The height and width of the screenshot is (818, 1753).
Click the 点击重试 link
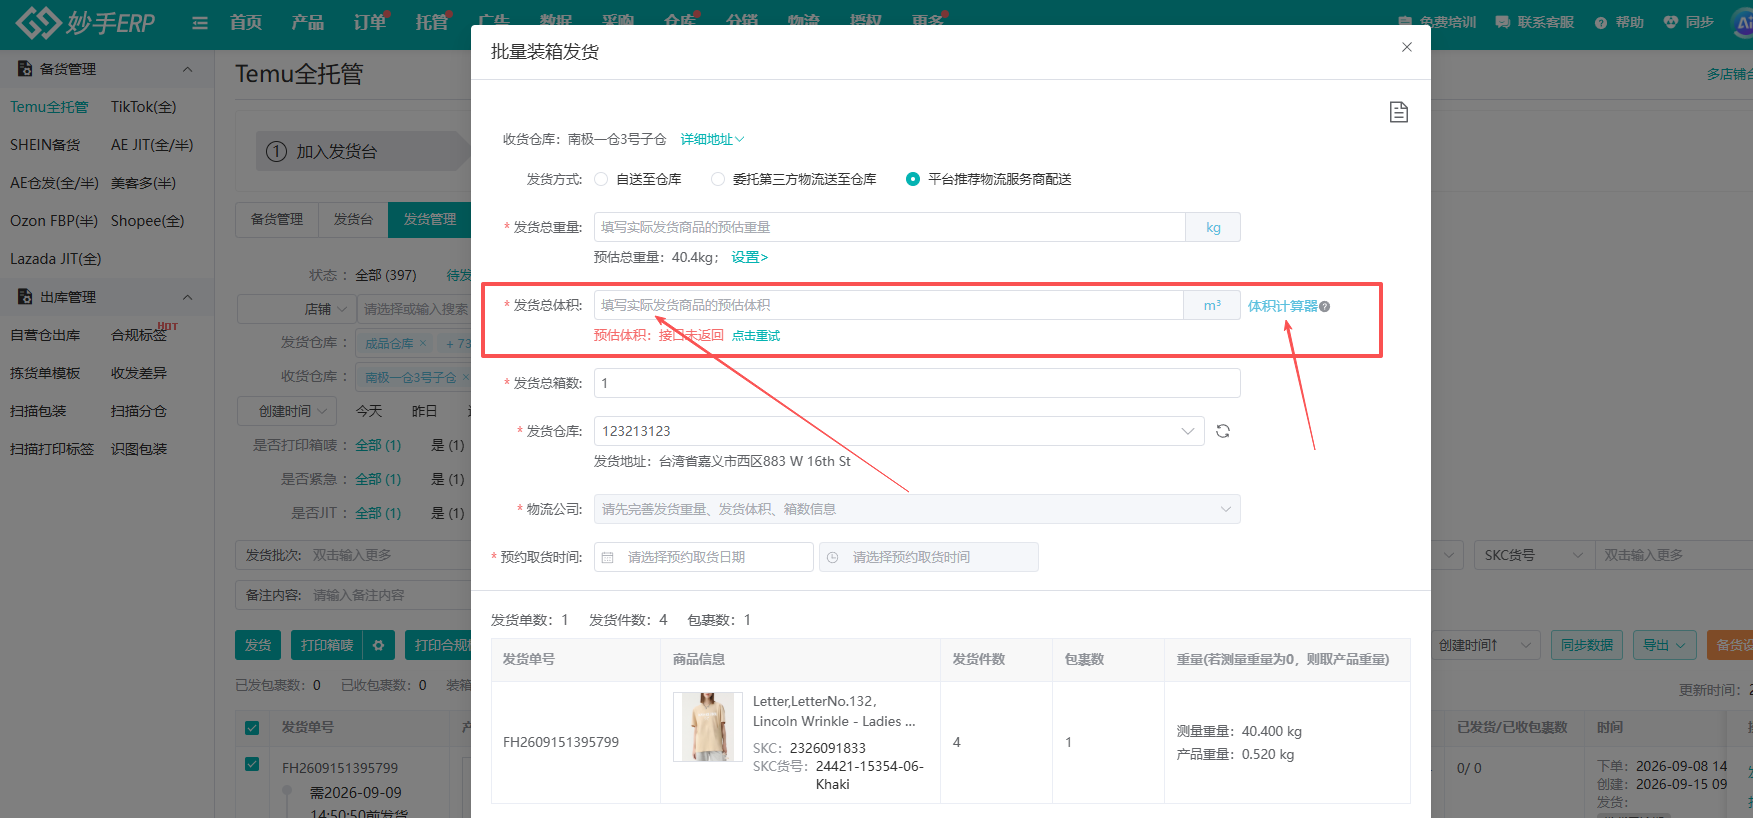pos(756,335)
